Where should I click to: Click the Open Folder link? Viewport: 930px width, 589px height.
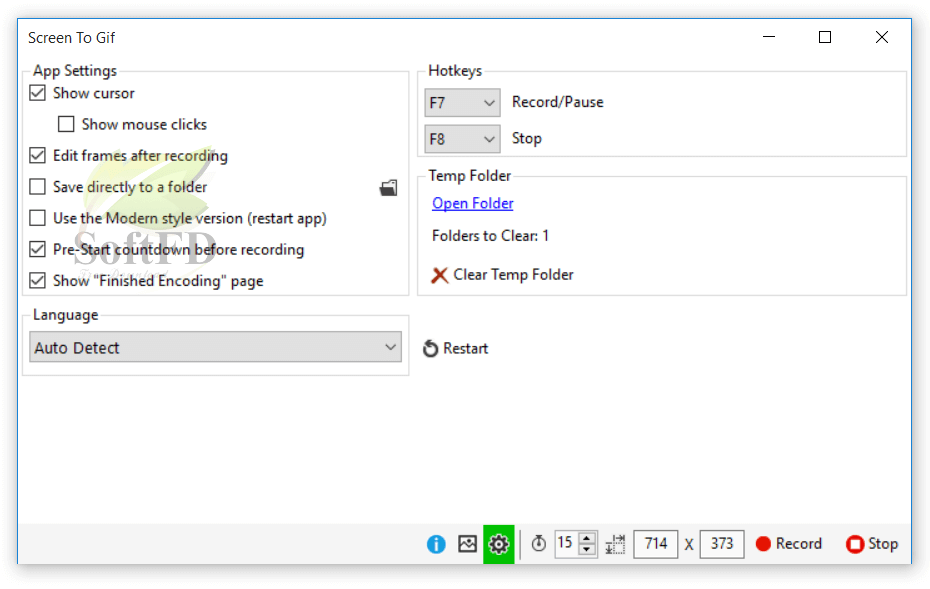[x=473, y=203]
